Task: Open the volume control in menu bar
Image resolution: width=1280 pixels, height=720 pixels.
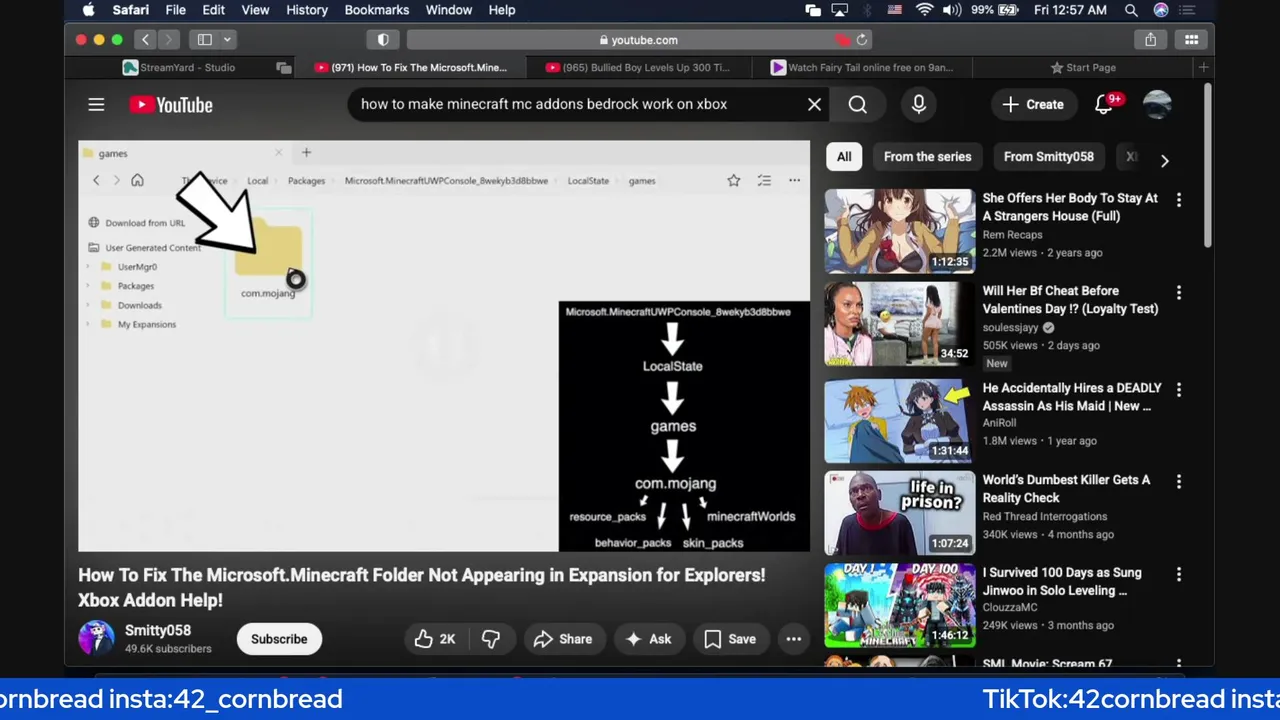Action: pos(951,10)
